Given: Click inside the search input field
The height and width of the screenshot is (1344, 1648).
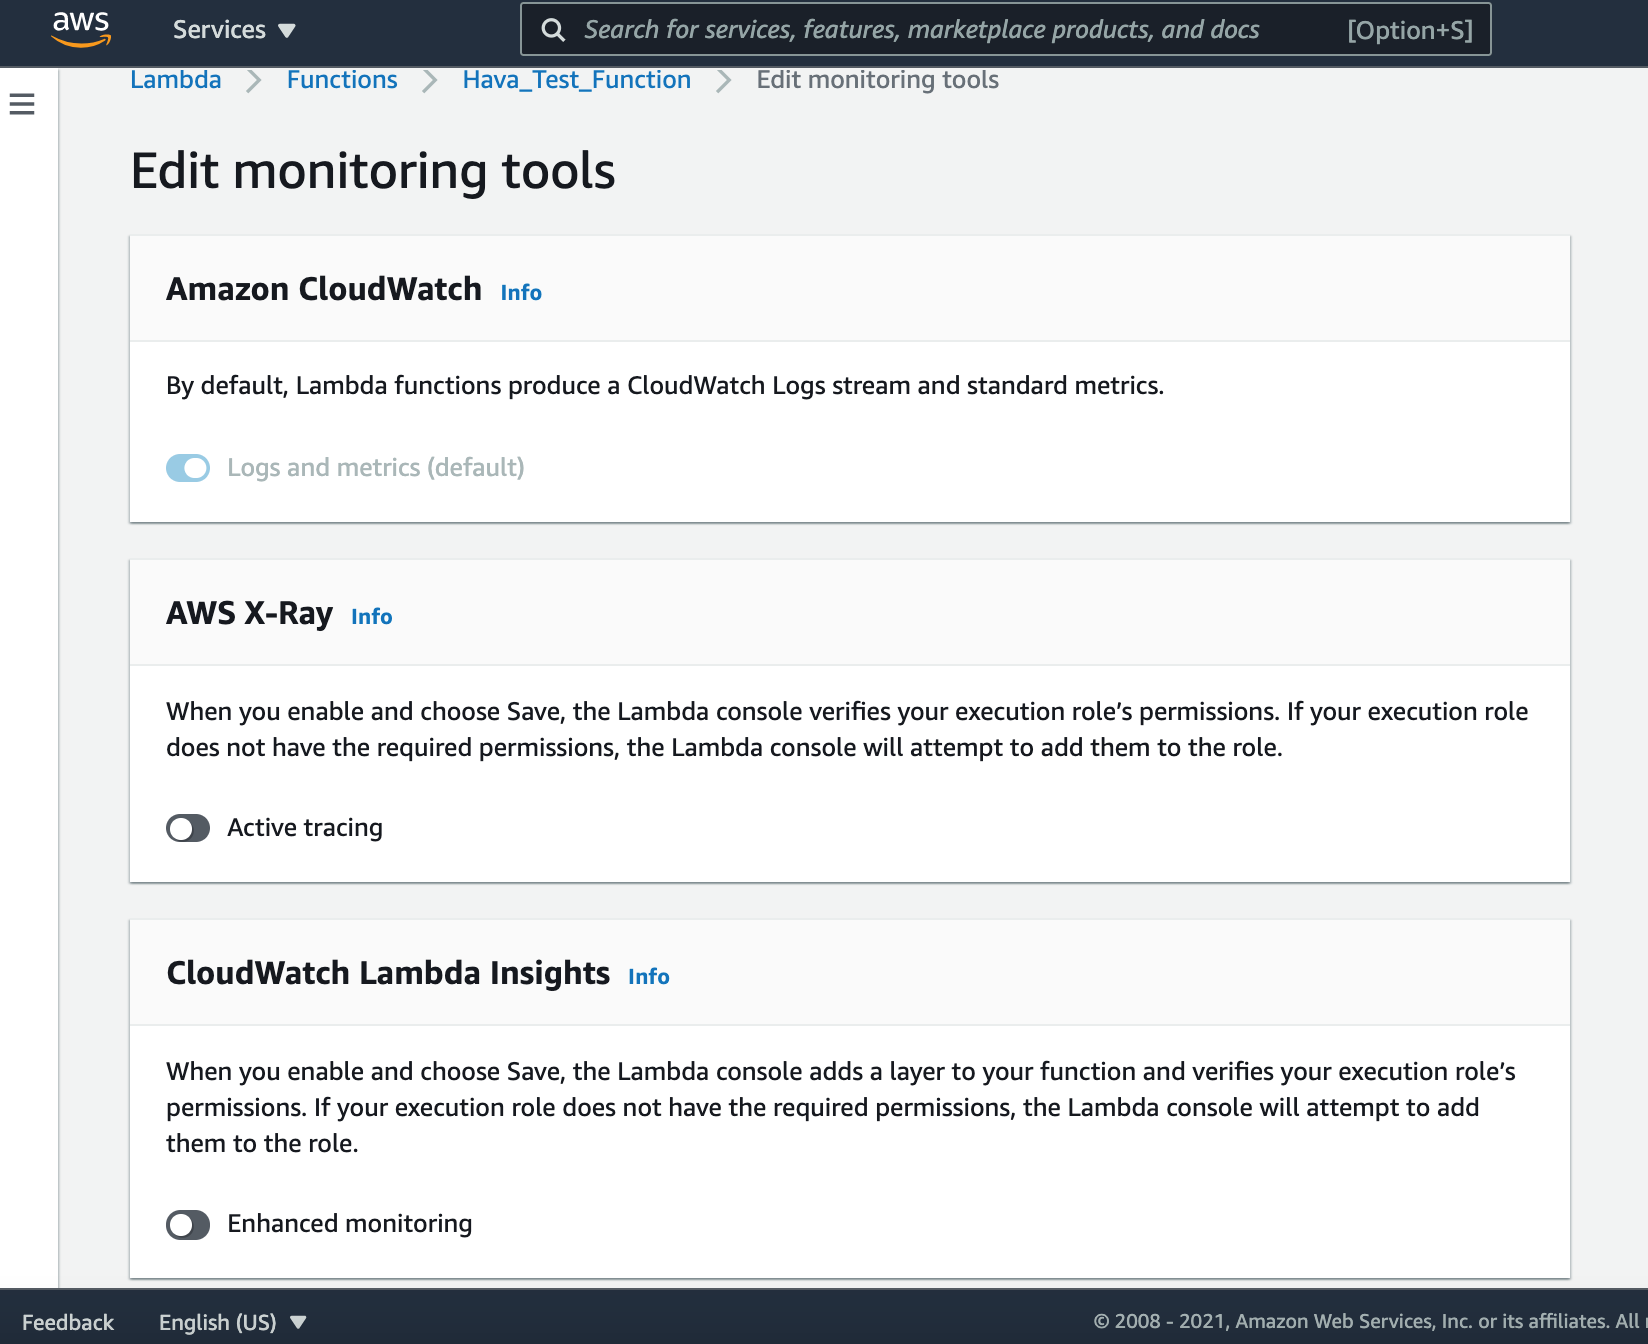Looking at the screenshot, I should [950, 30].
